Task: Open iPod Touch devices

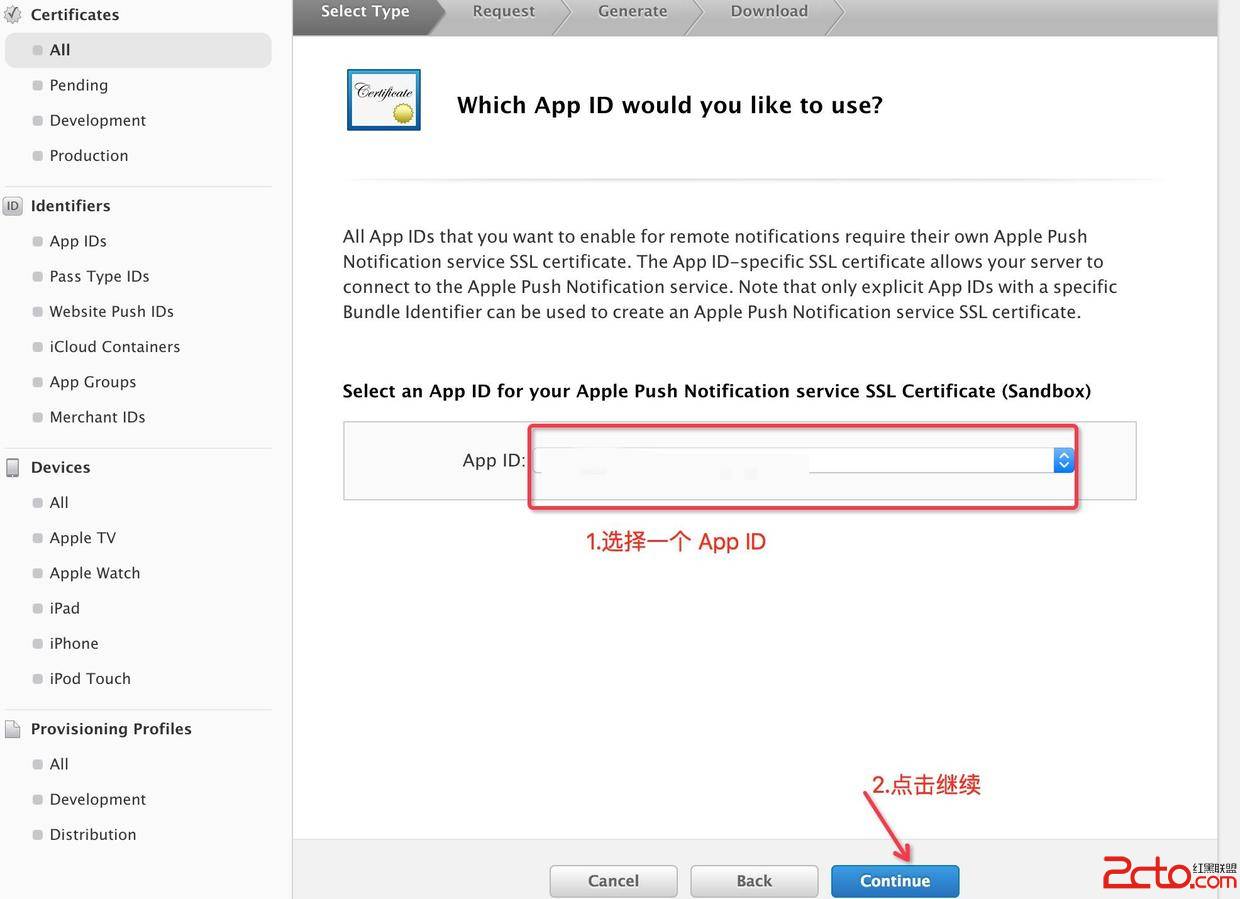Action: coord(89,678)
